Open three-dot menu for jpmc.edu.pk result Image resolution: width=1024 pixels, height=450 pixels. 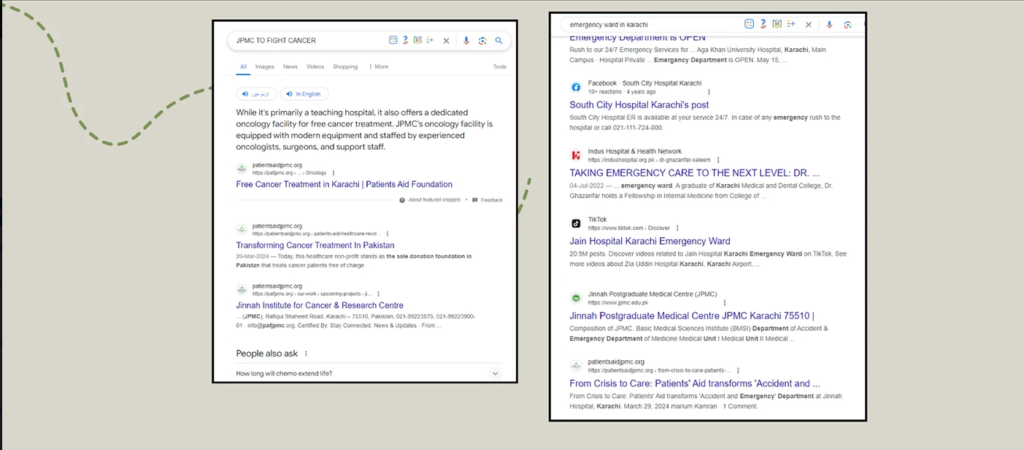click(724, 303)
